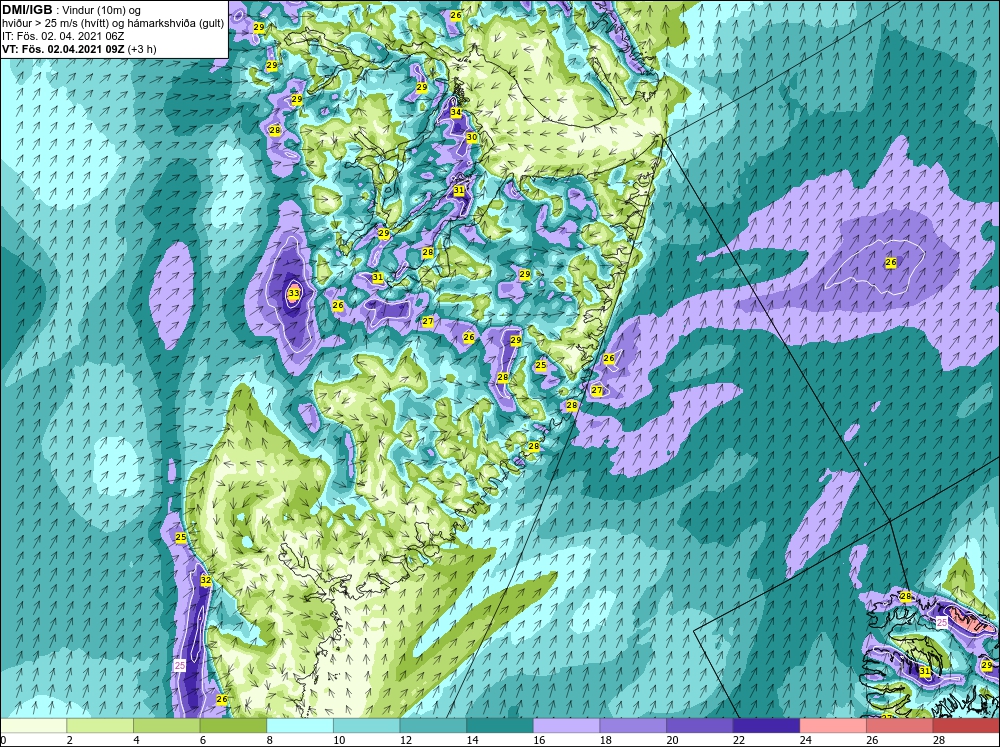Click the yellow 33 max gust label

click(x=293, y=293)
